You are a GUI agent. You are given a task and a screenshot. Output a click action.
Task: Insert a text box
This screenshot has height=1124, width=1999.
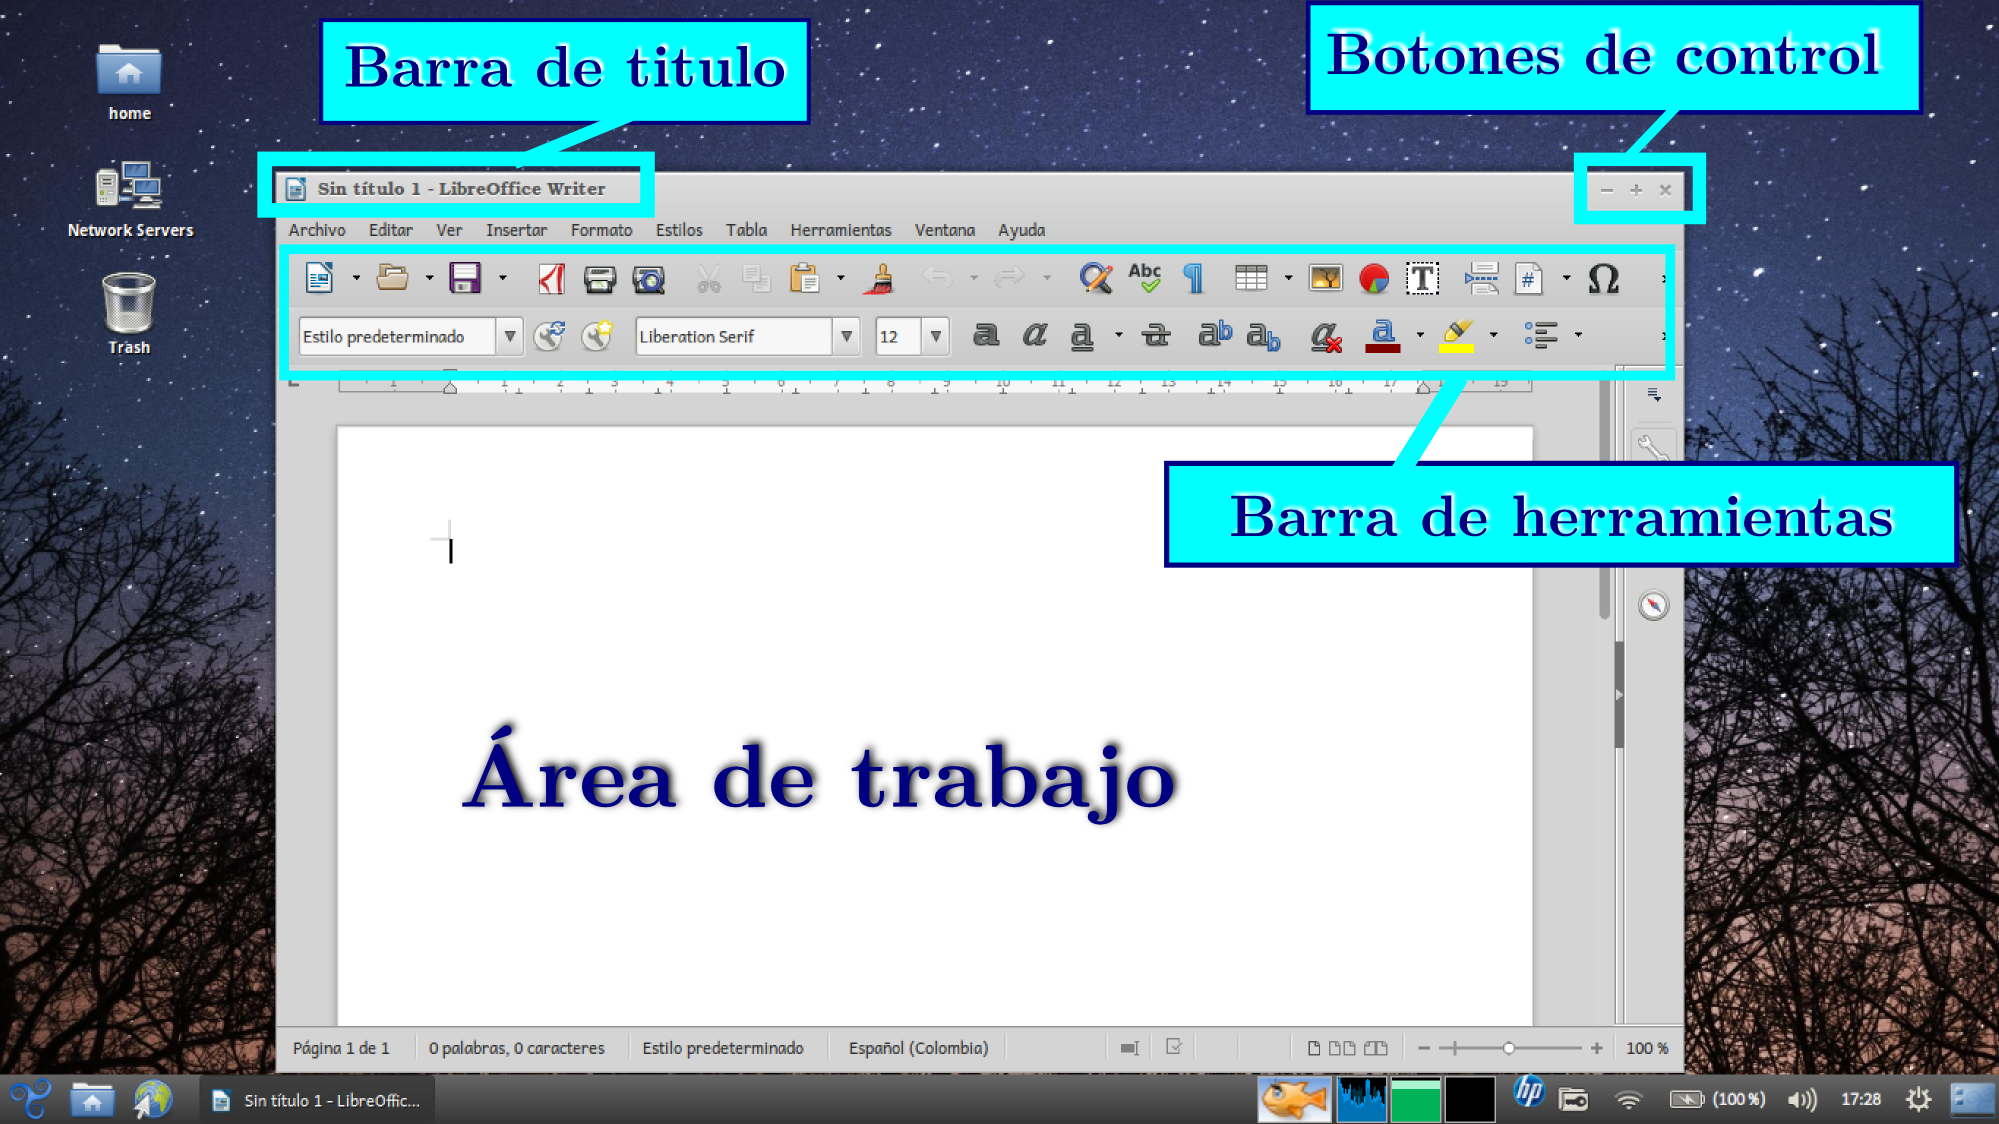coord(1422,279)
